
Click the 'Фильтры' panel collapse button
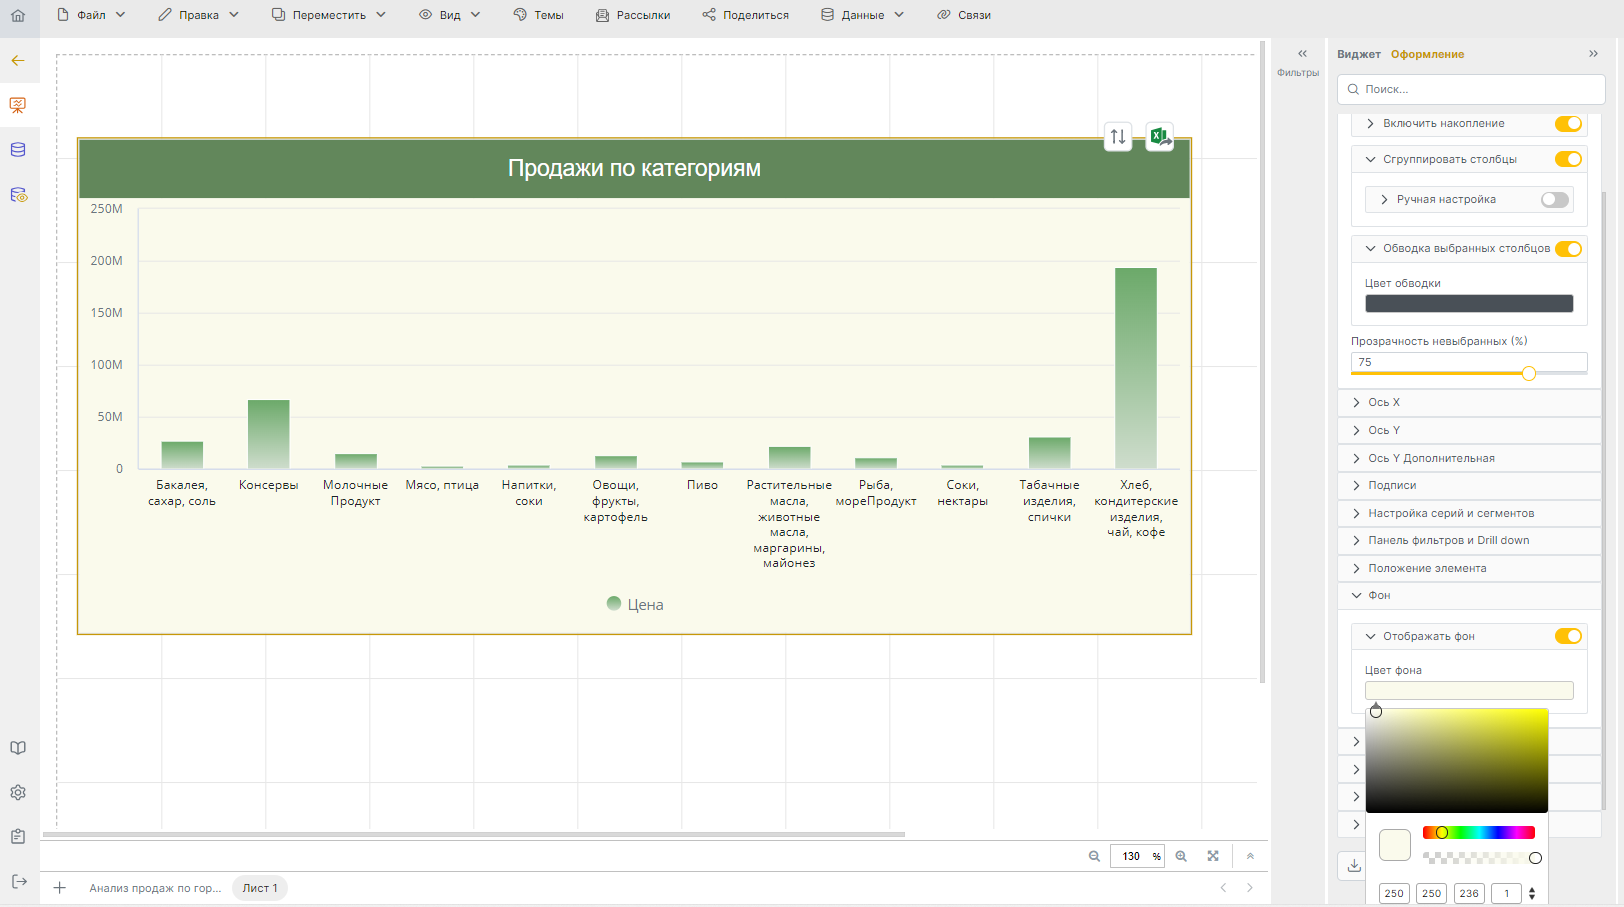coord(1300,54)
